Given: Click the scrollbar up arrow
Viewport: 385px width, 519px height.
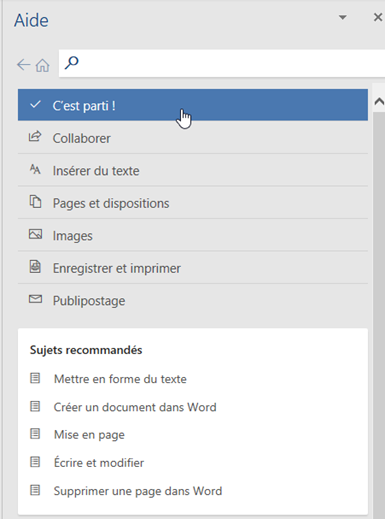Looking at the screenshot, I should [x=379, y=101].
